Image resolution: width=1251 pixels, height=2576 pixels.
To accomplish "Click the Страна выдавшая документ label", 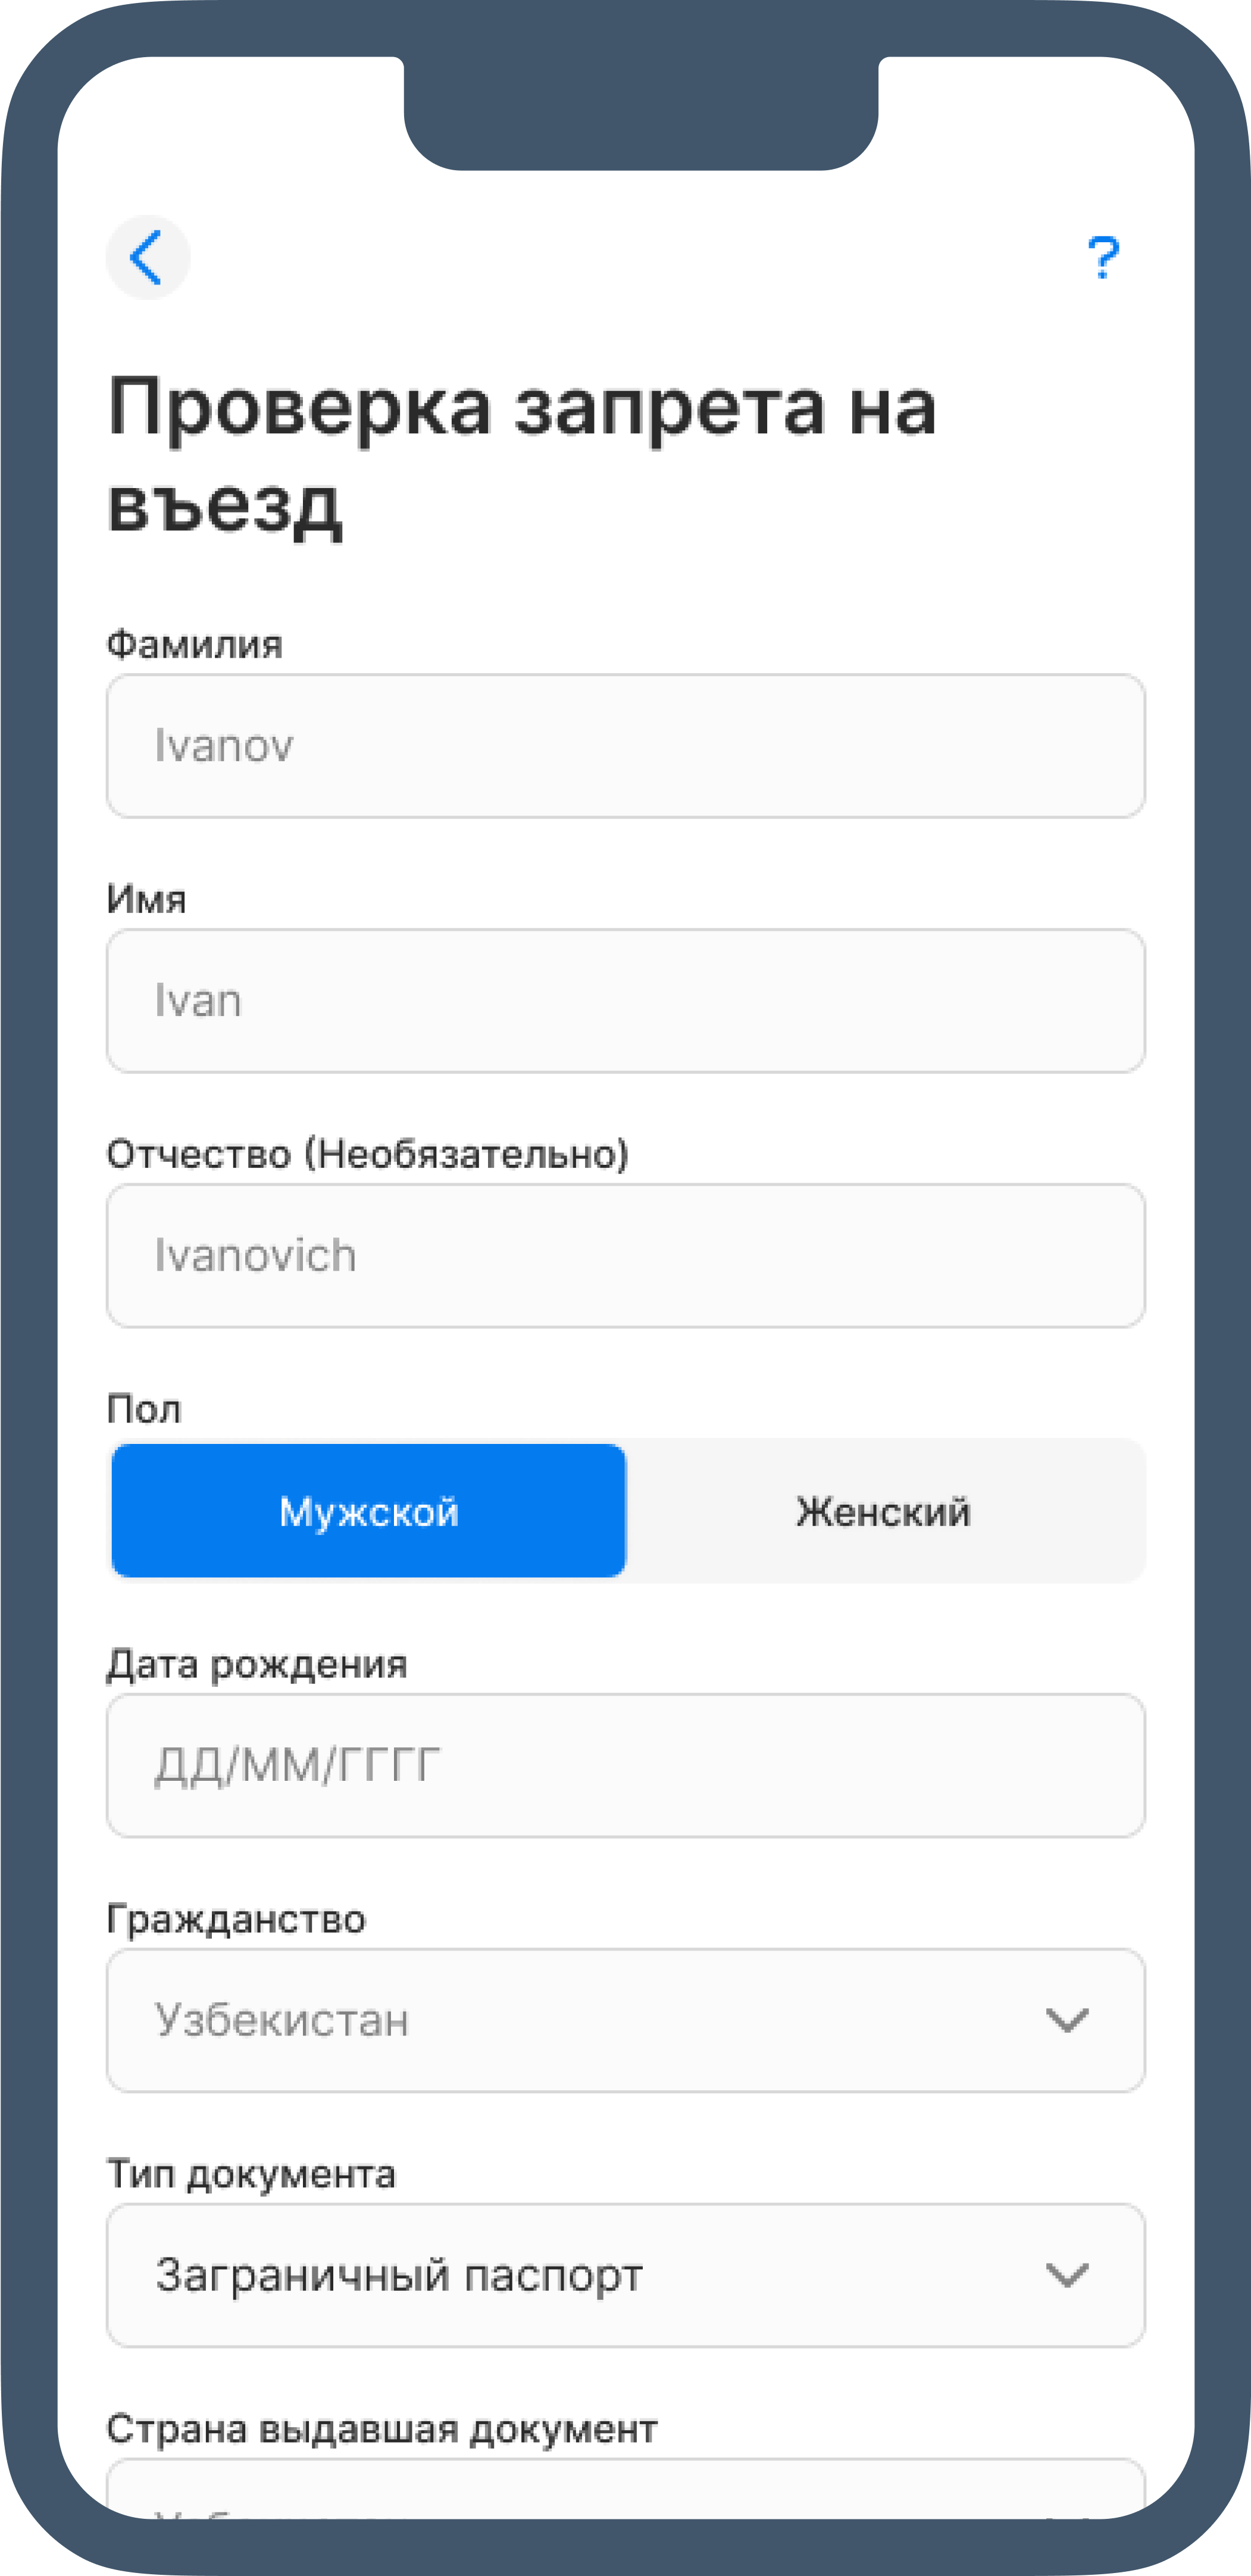I will (x=382, y=2429).
